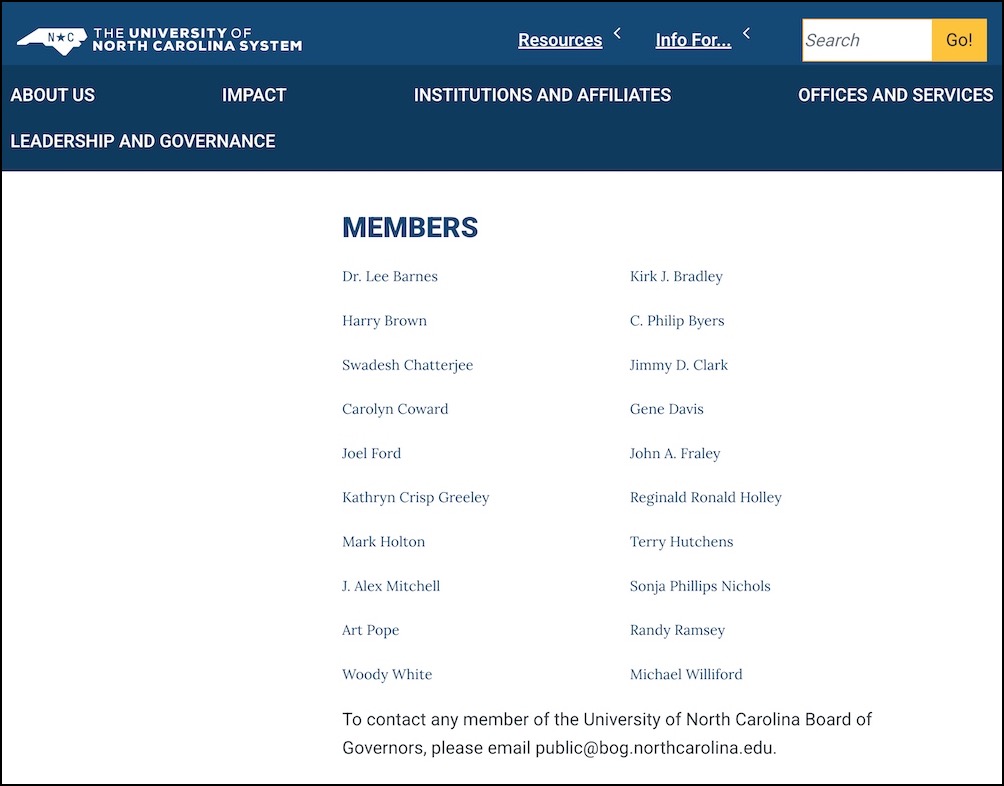1004x786 pixels.
Task: Open the Resources link
Action: (560, 40)
